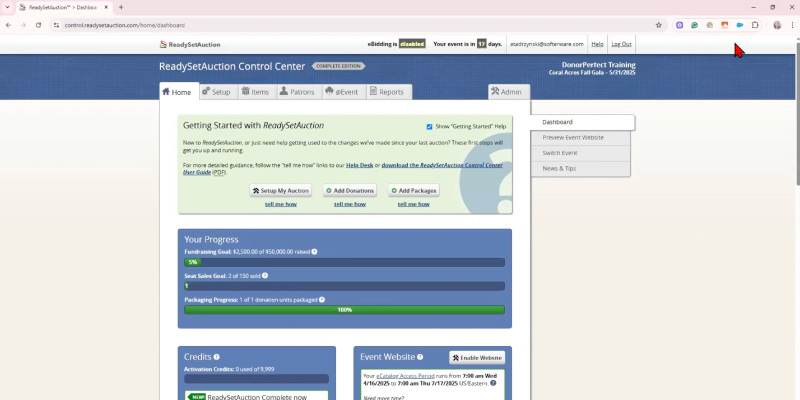
Task: Open the Admin tab
Action: click(509, 92)
